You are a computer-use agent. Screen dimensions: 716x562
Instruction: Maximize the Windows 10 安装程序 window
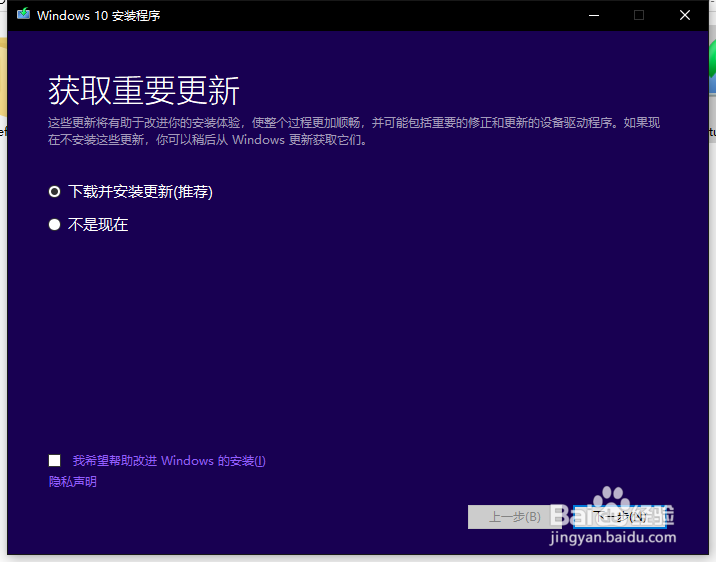tap(639, 15)
